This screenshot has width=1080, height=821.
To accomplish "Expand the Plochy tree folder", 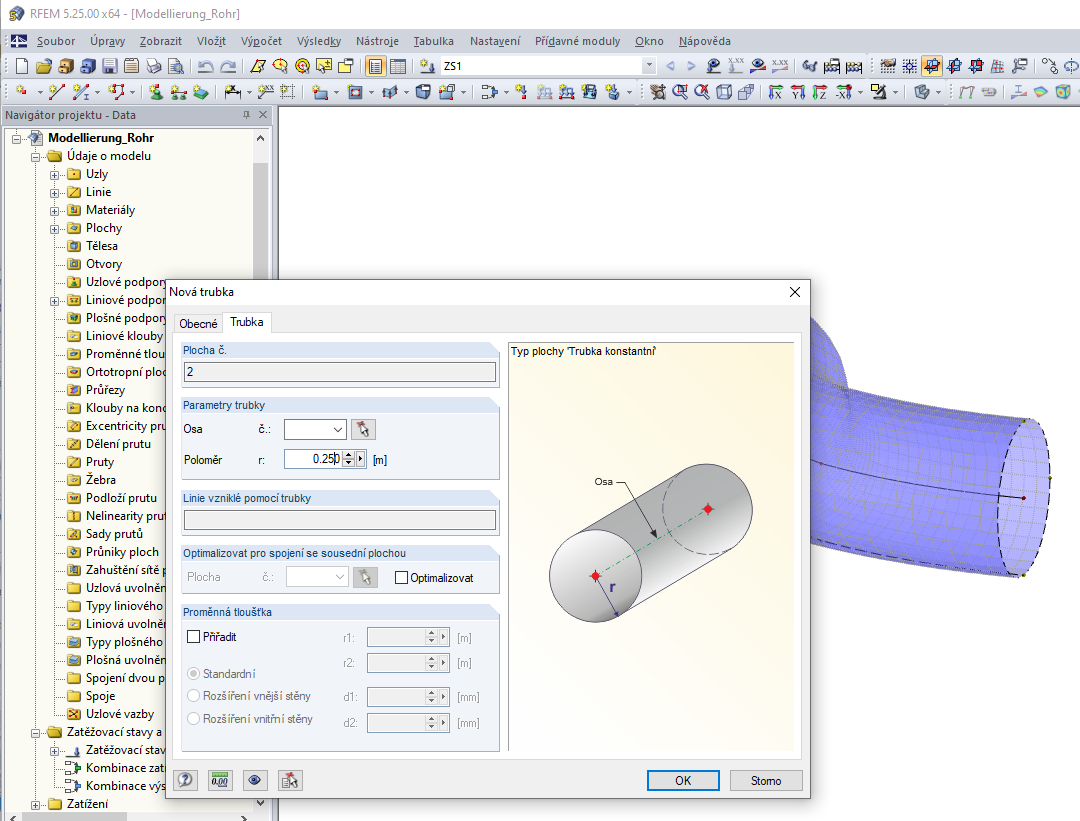I will pos(54,229).
